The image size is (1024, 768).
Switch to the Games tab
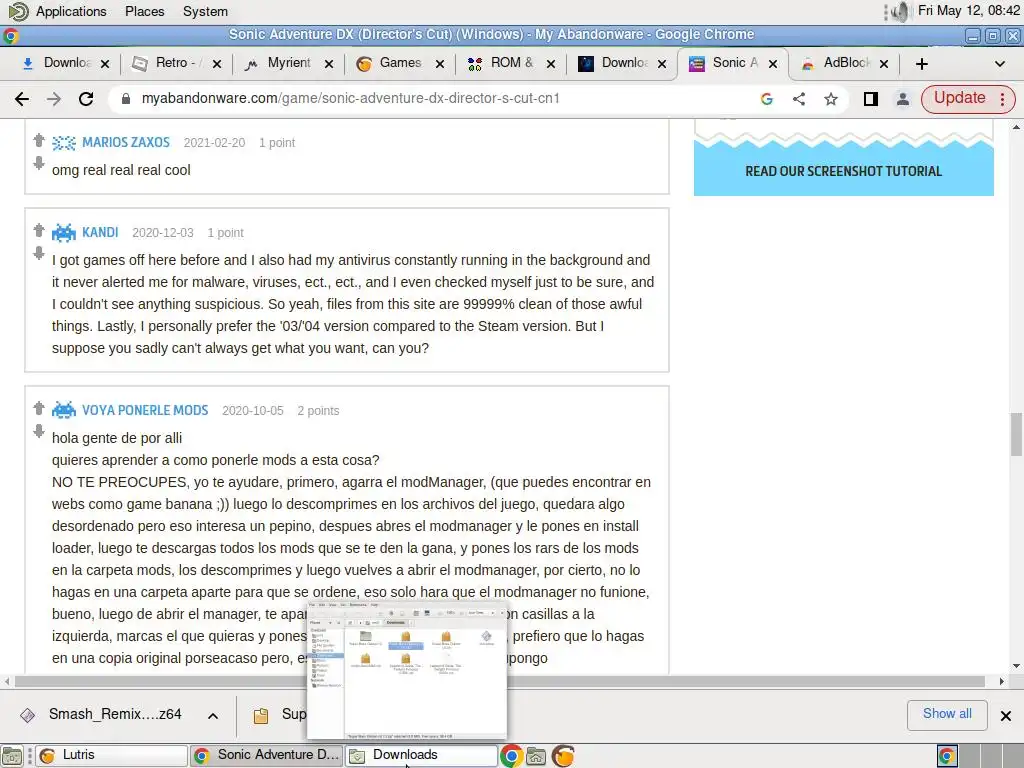pyautogui.click(x=400, y=63)
